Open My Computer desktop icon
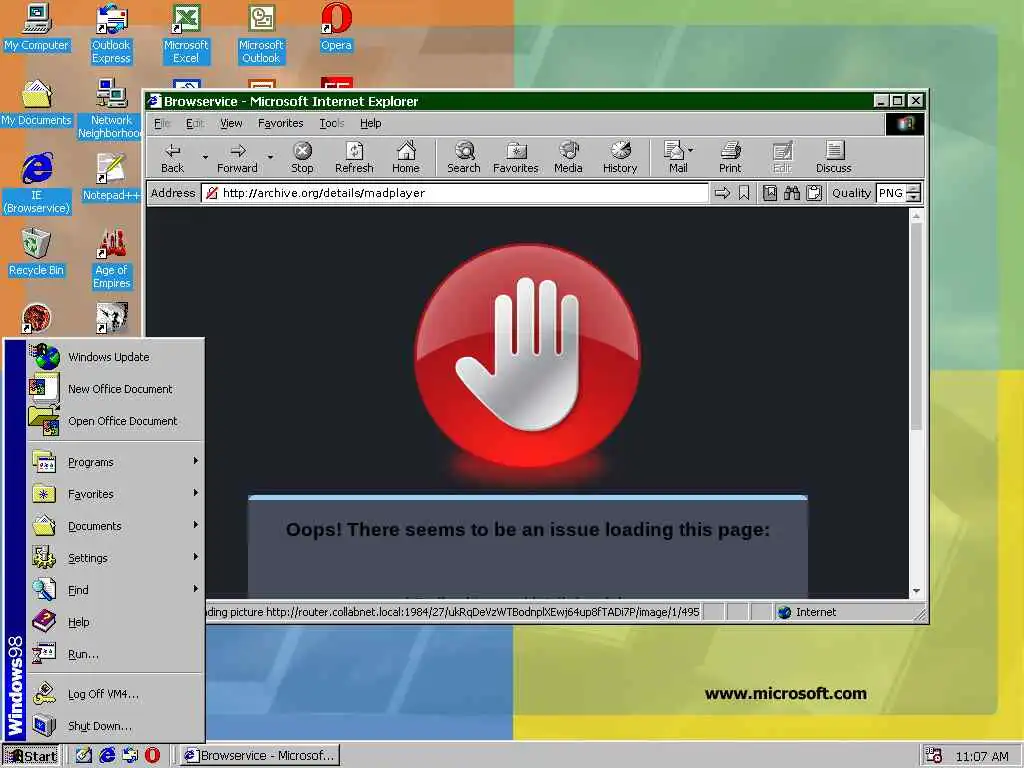The image size is (1024, 768). click(x=36, y=27)
